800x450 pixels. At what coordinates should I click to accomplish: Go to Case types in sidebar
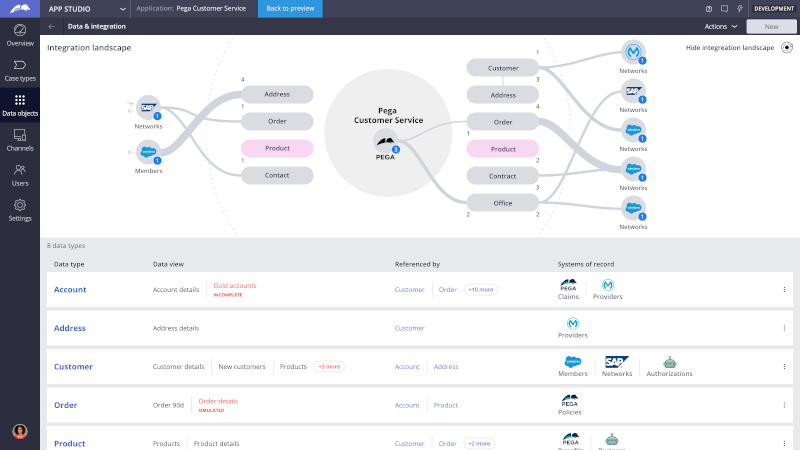coord(20,69)
